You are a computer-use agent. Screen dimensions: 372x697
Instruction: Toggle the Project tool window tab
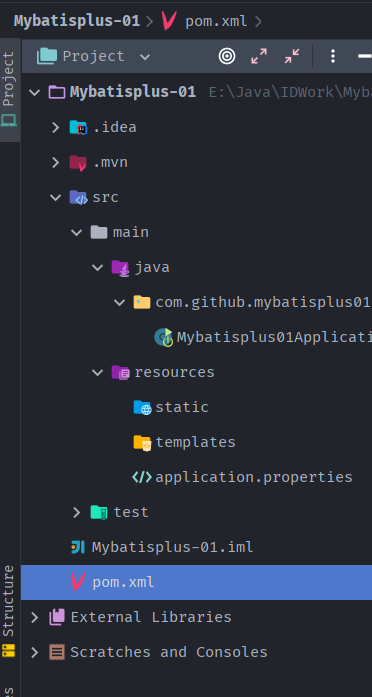click(9, 89)
